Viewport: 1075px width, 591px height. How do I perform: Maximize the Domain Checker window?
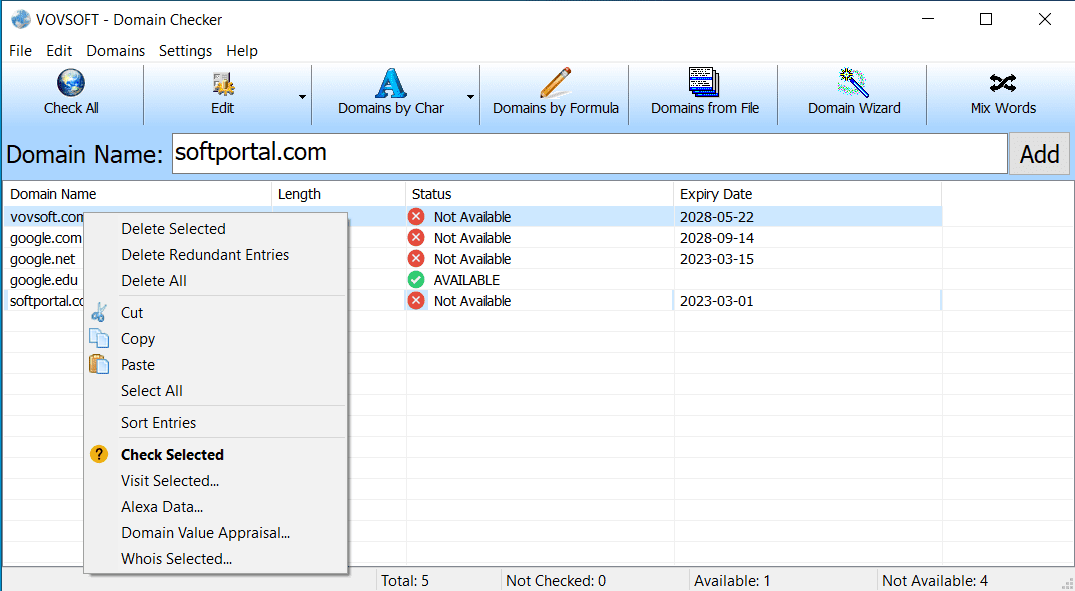coord(986,19)
